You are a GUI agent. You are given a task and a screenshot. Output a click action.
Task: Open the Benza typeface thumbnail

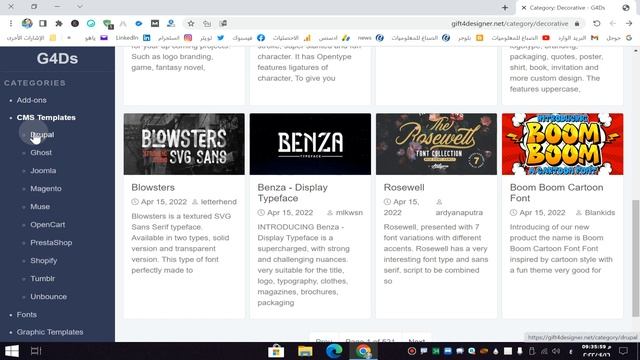(x=310, y=144)
